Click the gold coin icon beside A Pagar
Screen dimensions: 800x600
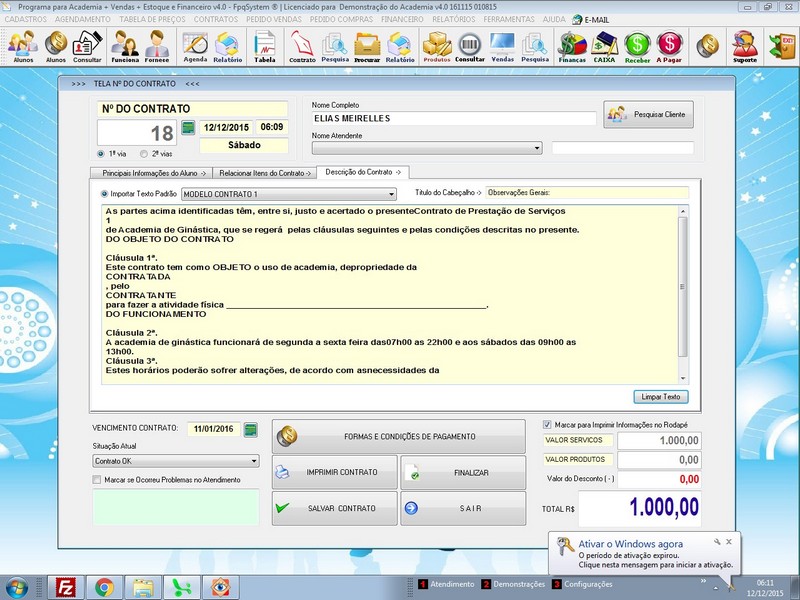pyautogui.click(x=708, y=46)
